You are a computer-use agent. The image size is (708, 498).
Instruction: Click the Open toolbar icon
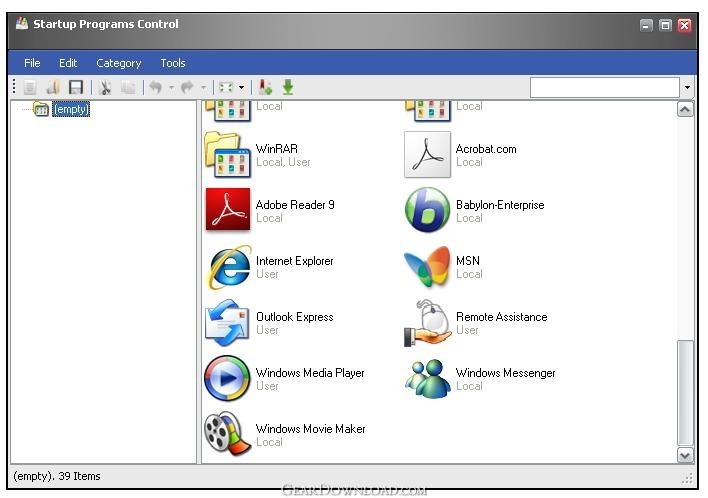coord(53,87)
